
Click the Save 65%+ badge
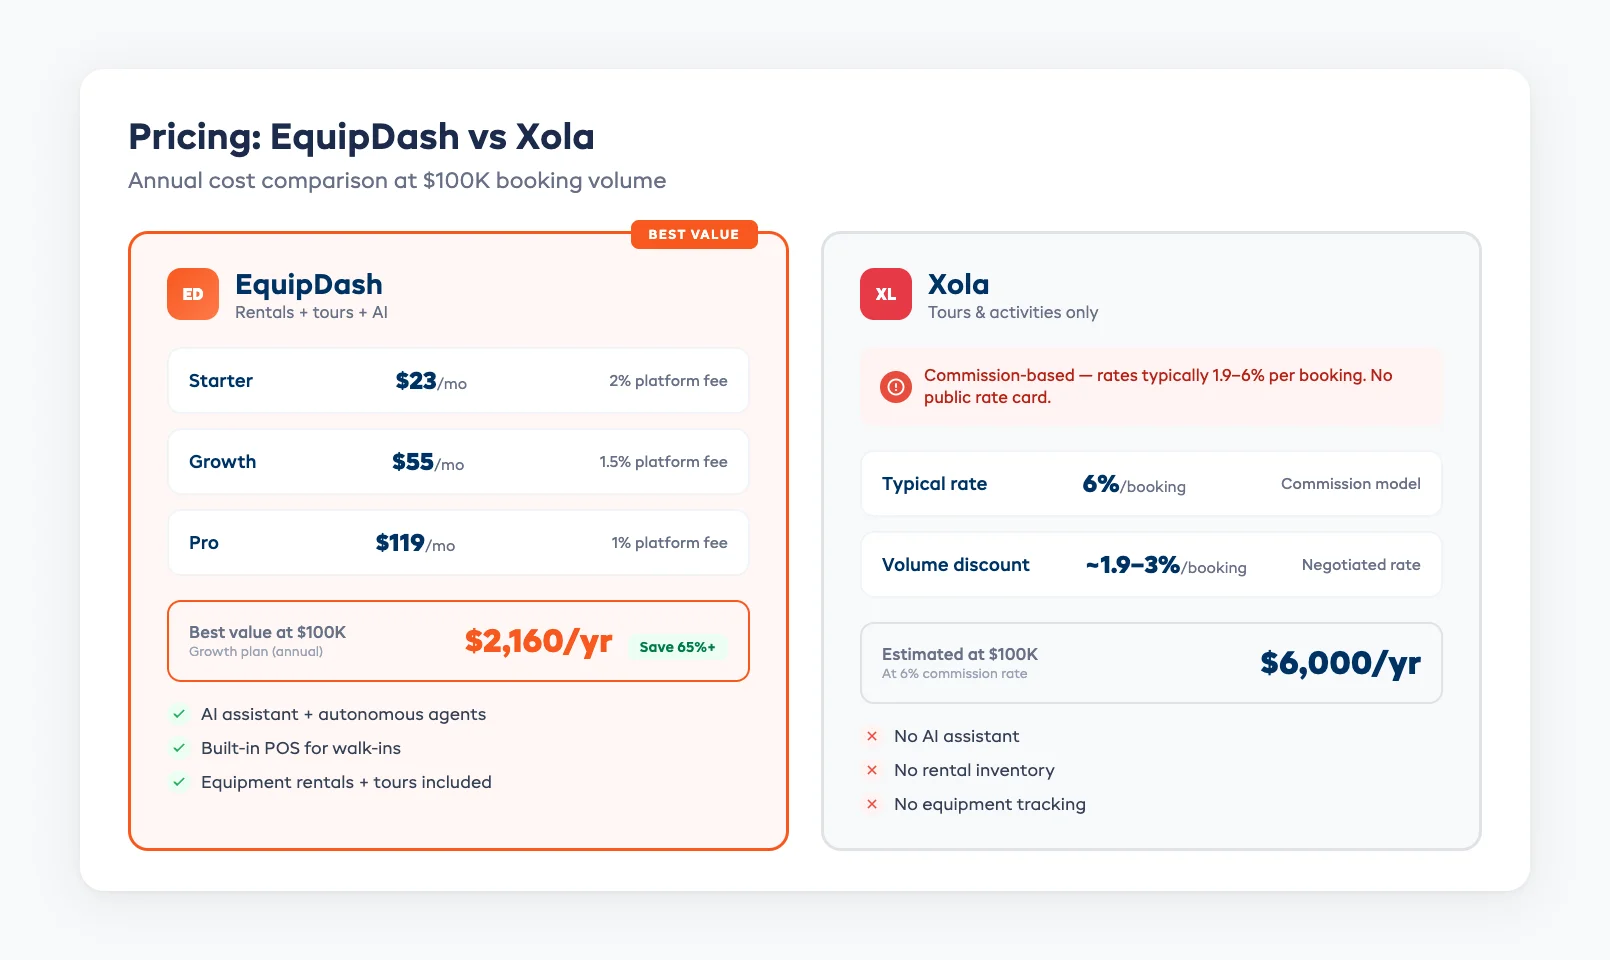[x=678, y=647]
